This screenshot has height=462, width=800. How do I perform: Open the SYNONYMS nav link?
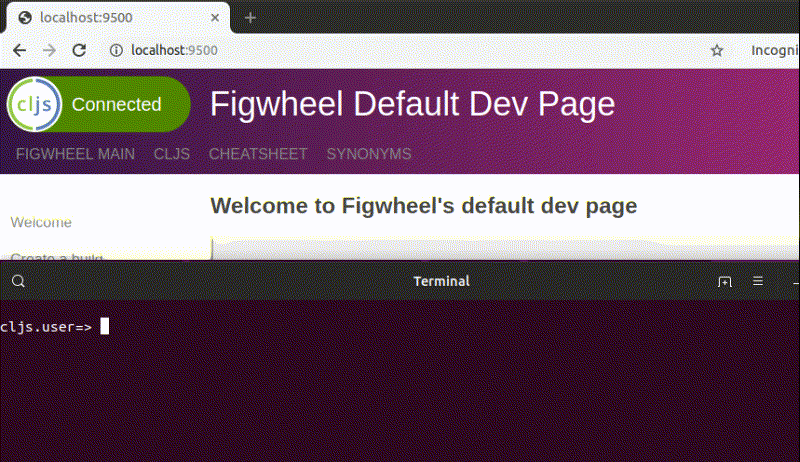click(369, 154)
